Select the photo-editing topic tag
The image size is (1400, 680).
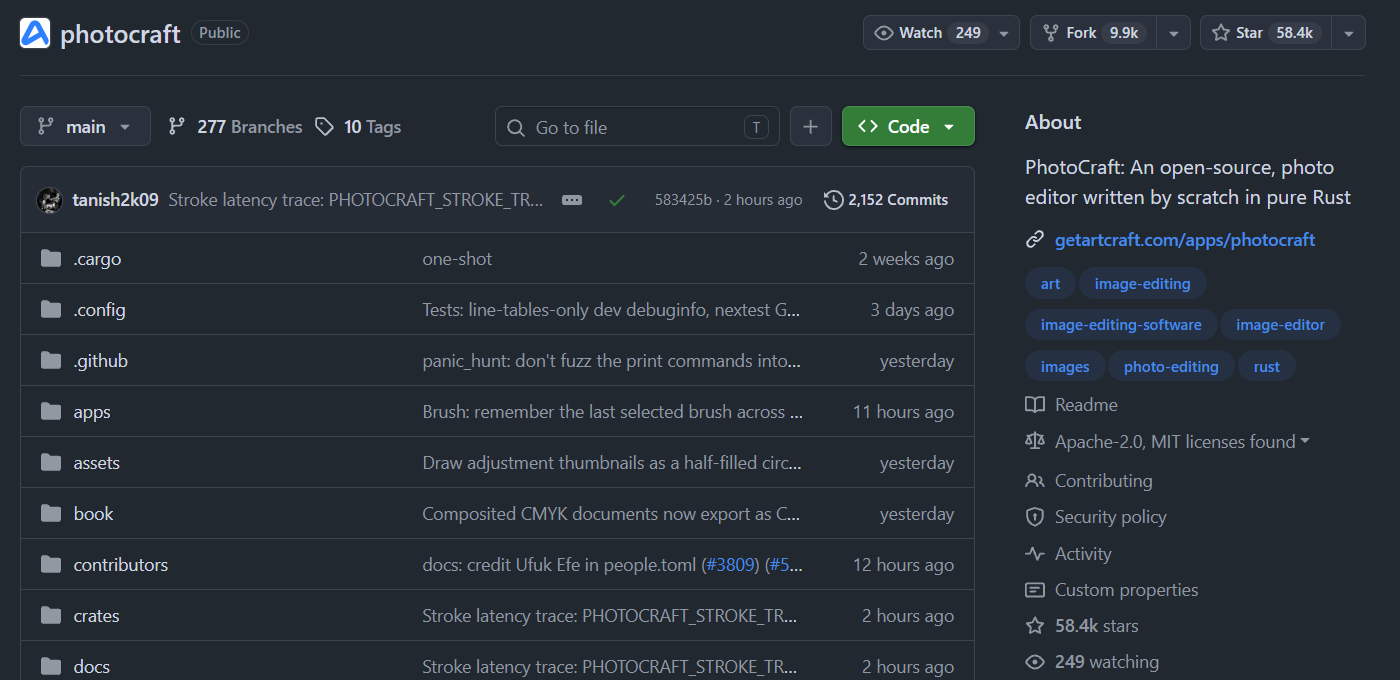click(x=1171, y=367)
